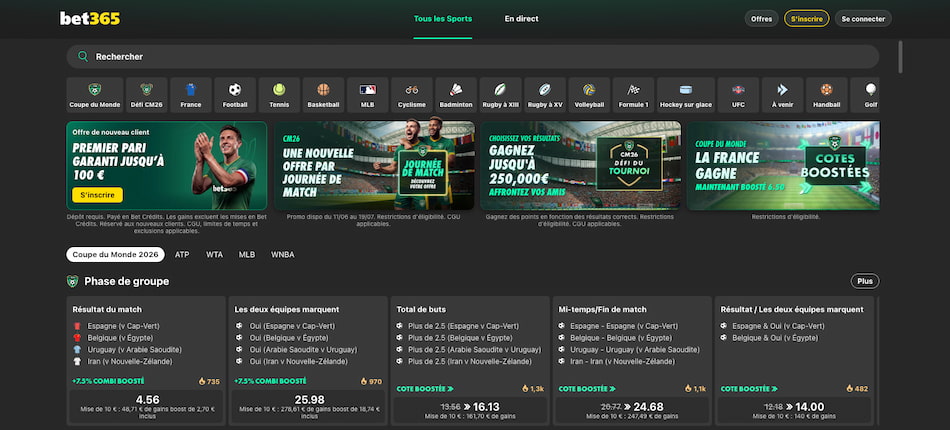Click the "Phase de groupe" title
The image size is (950, 430).
coord(127,281)
